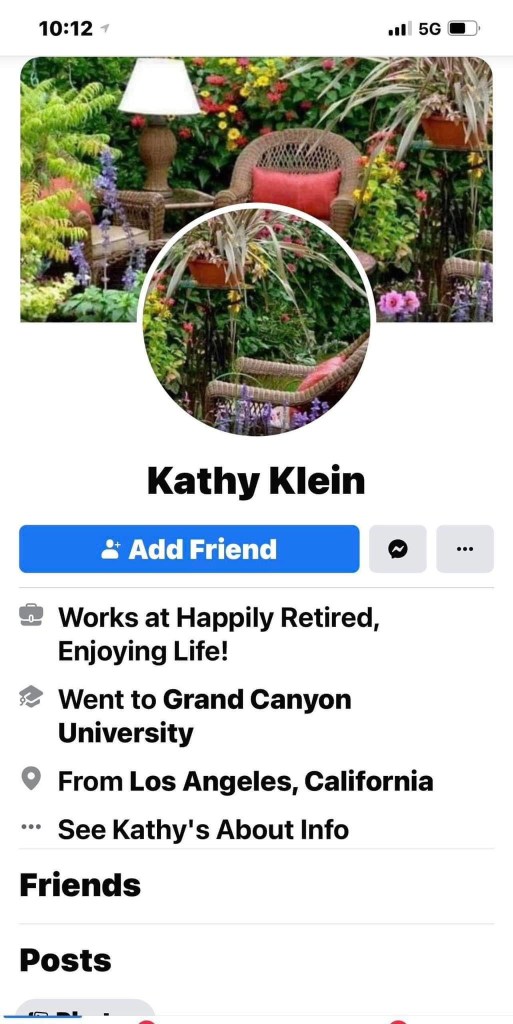View Kathy Klein's circular profile picture
This screenshot has width=513, height=1024.
(256, 320)
